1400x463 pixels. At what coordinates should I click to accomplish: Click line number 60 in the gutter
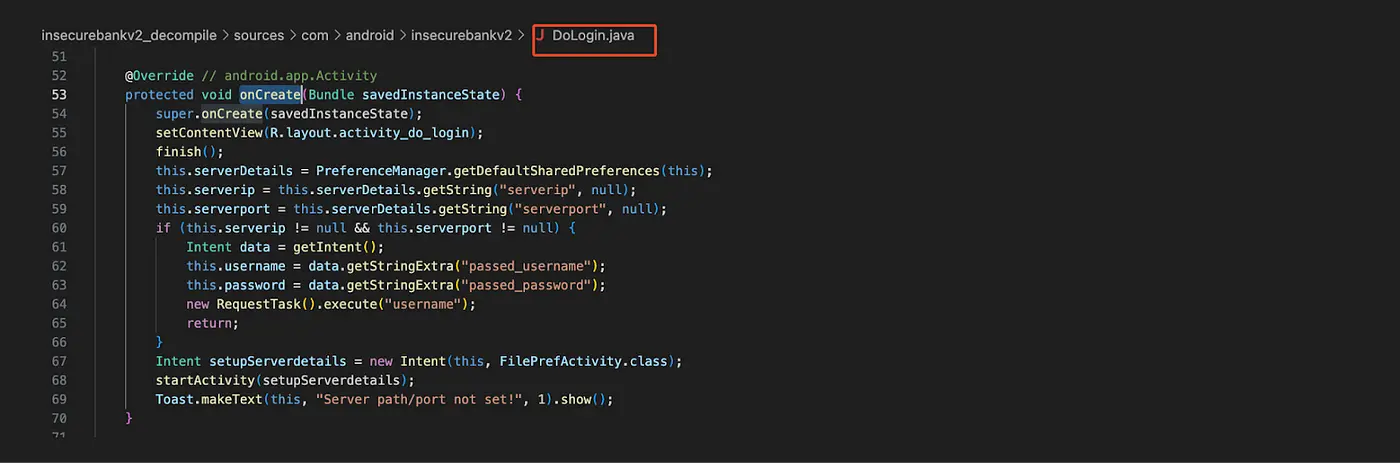point(58,228)
